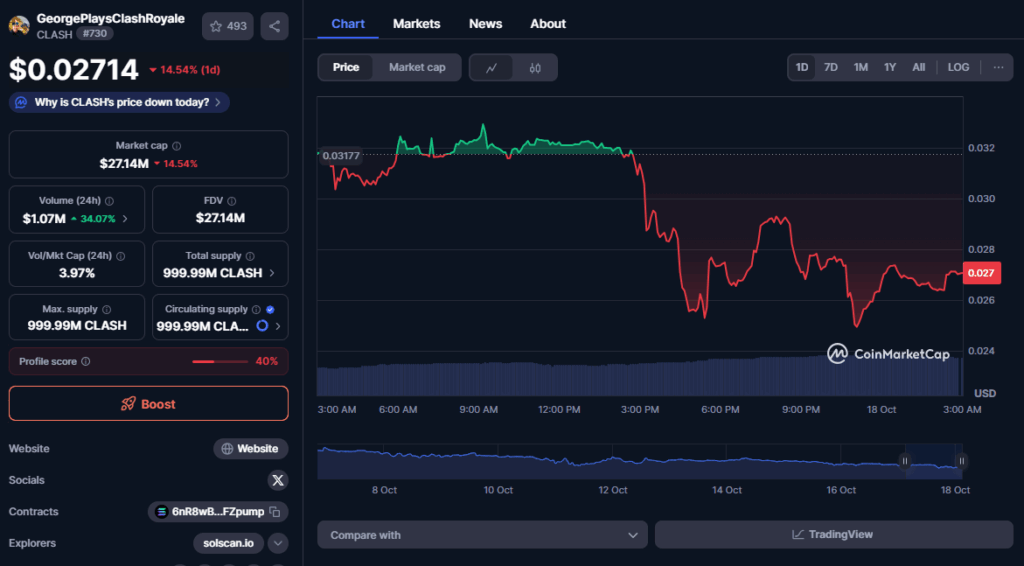The width and height of the screenshot is (1024, 566).
Task: Open the X social profile icon
Action: [278, 480]
